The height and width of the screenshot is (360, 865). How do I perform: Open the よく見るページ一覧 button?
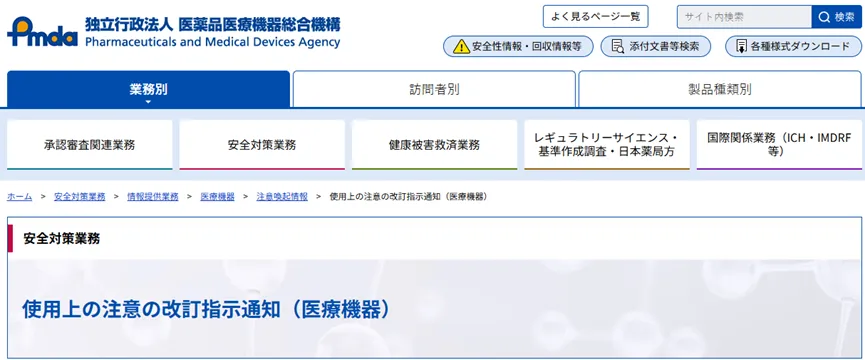click(595, 17)
